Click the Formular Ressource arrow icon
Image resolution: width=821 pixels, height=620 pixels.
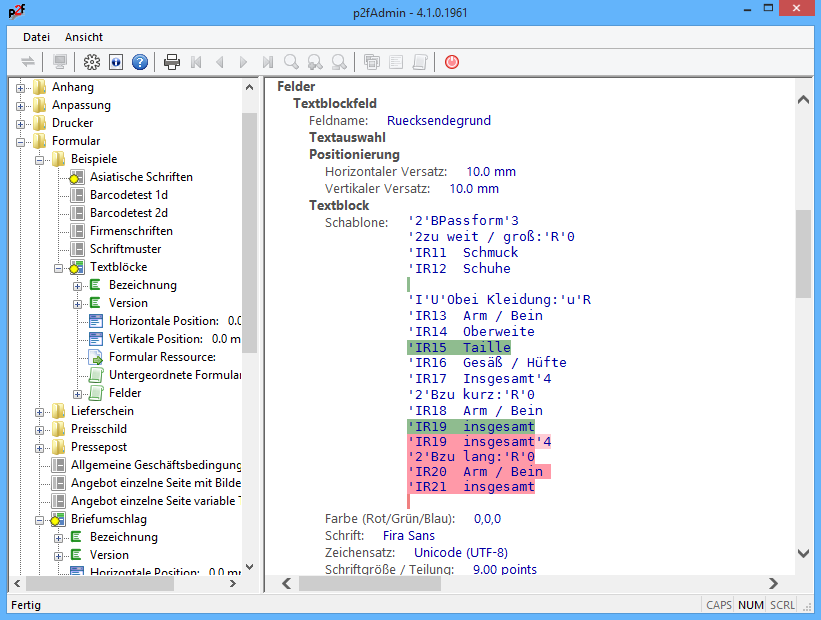pyautogui.click(x=96, y=357)
